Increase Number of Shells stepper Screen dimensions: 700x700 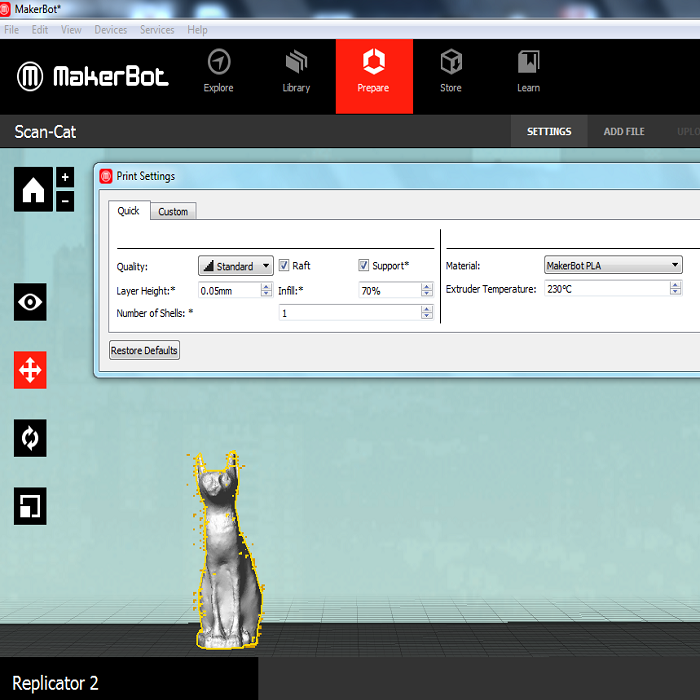point(427,309)
